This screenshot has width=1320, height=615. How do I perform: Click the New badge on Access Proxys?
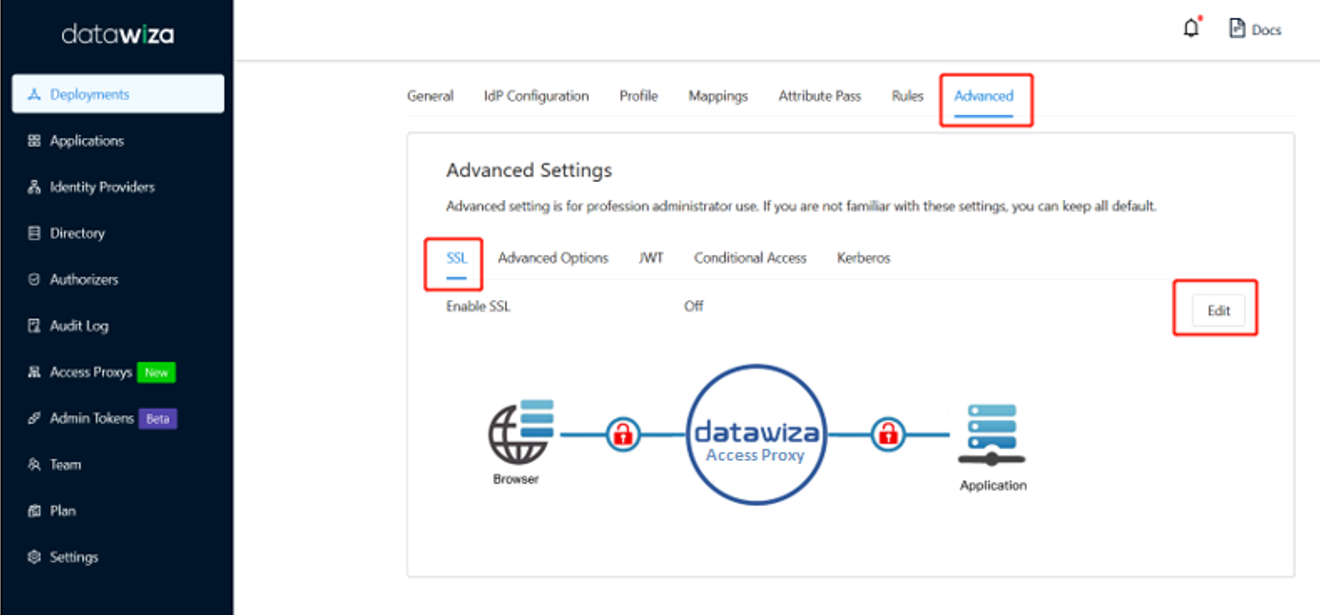[157, 372]
